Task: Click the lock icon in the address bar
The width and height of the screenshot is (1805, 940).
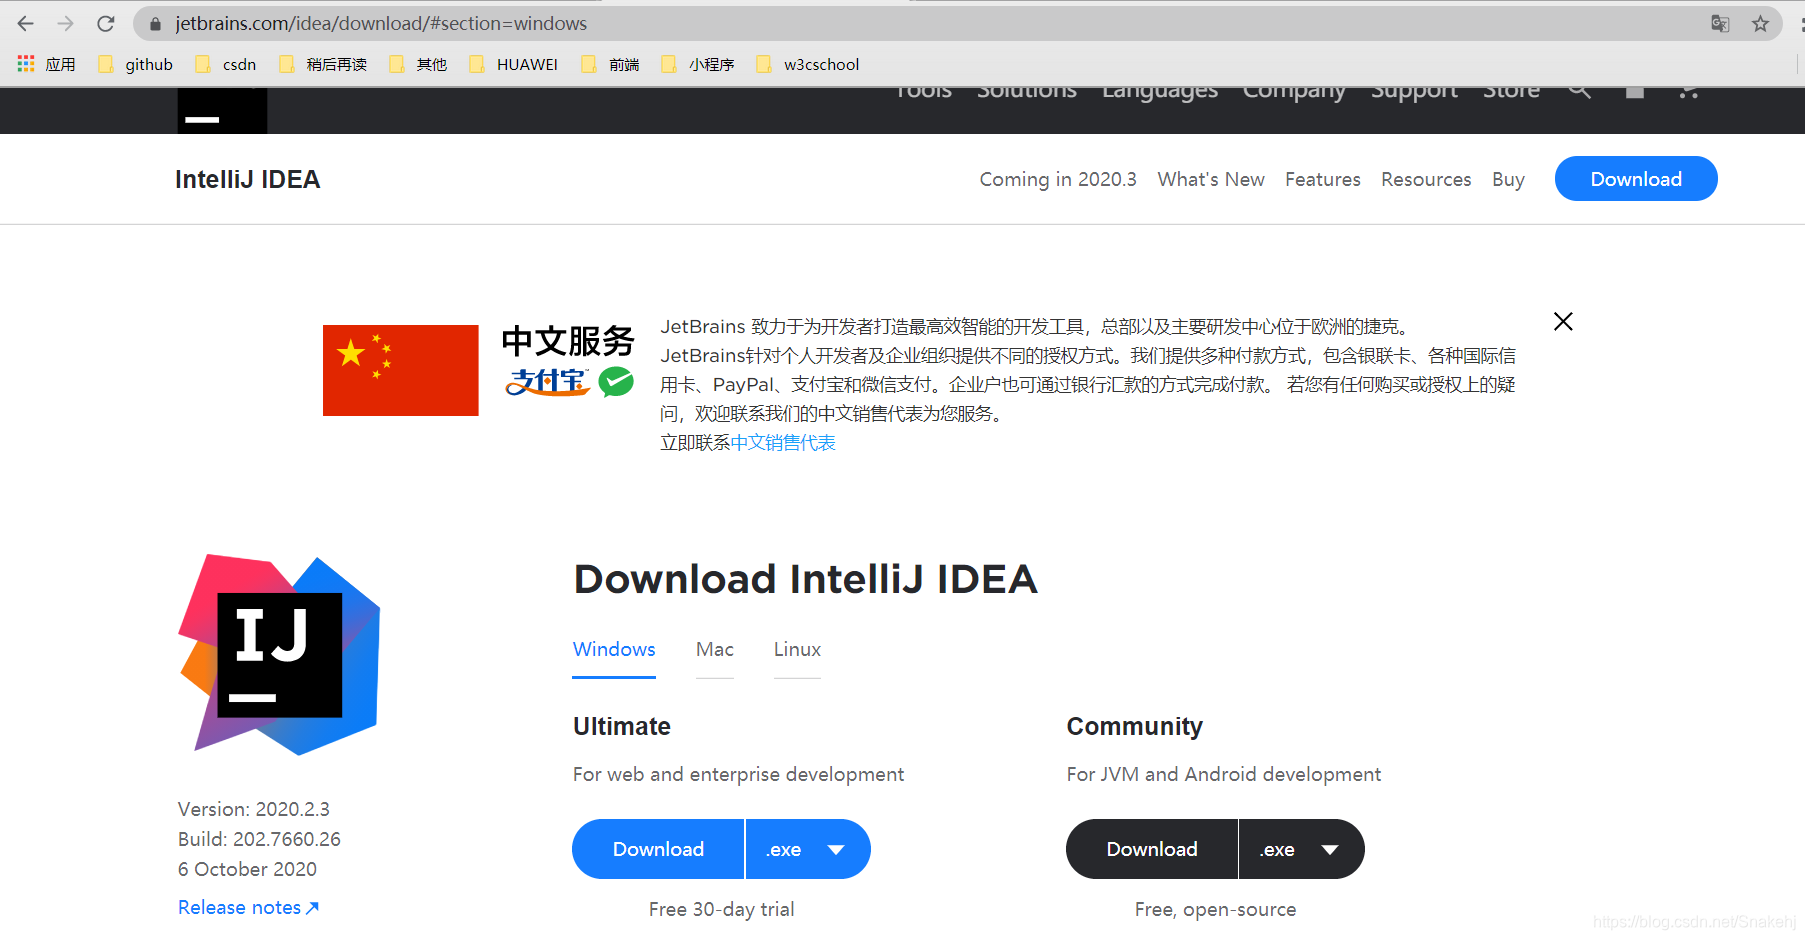Action: 155,24
